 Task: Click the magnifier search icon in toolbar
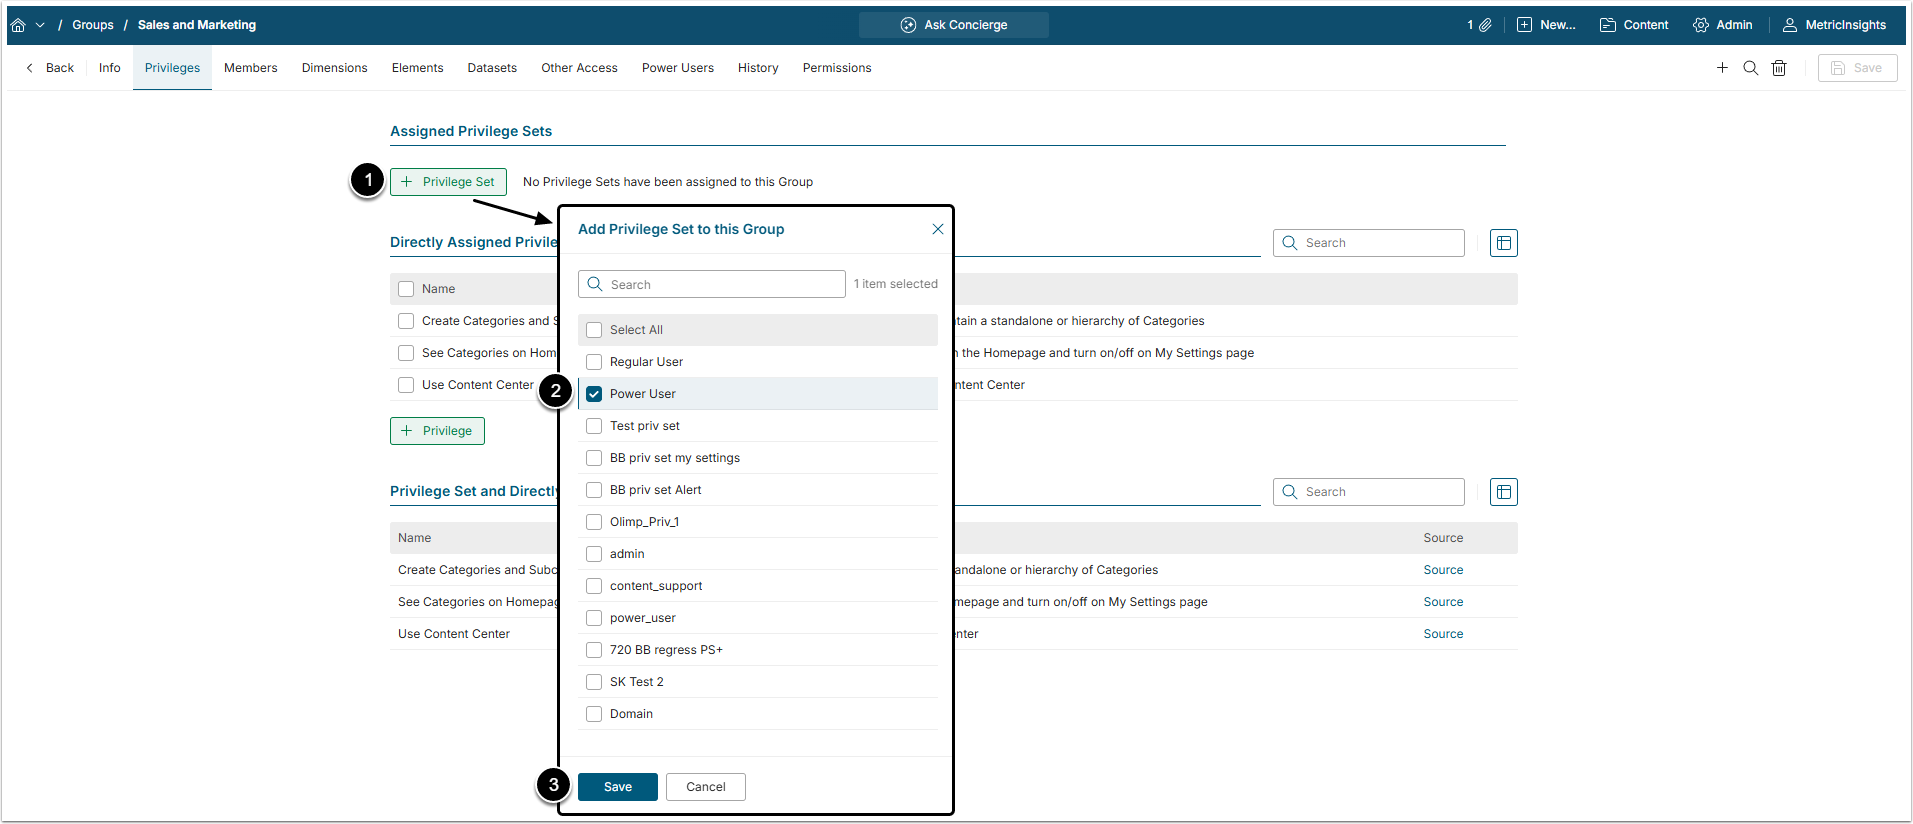coord(1750,68)
